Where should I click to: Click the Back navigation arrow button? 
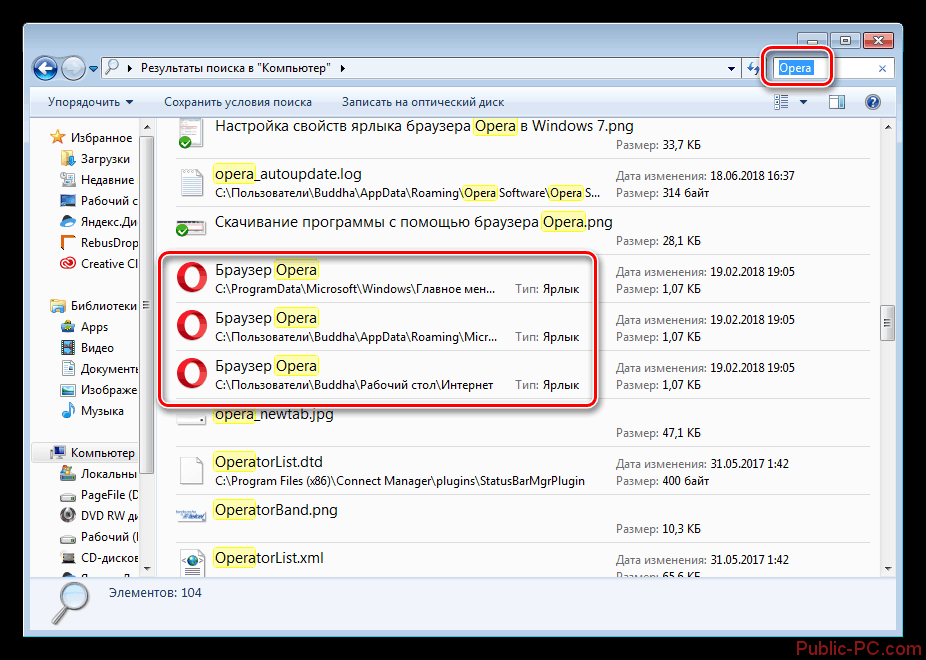point(45,69)
